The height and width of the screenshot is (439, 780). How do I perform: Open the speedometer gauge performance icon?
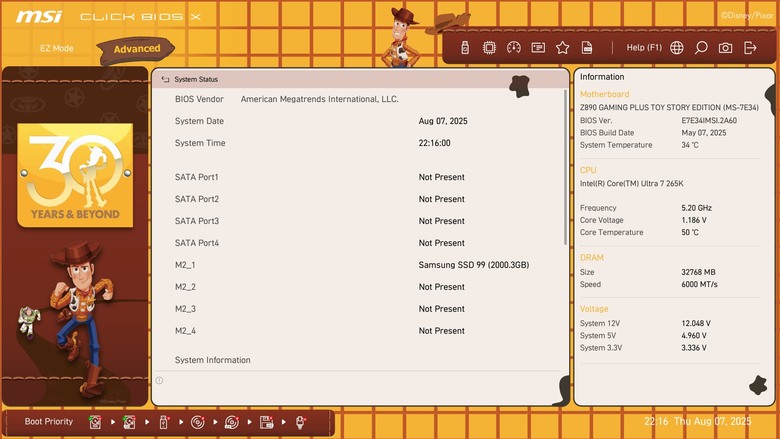tap(514, 48)
